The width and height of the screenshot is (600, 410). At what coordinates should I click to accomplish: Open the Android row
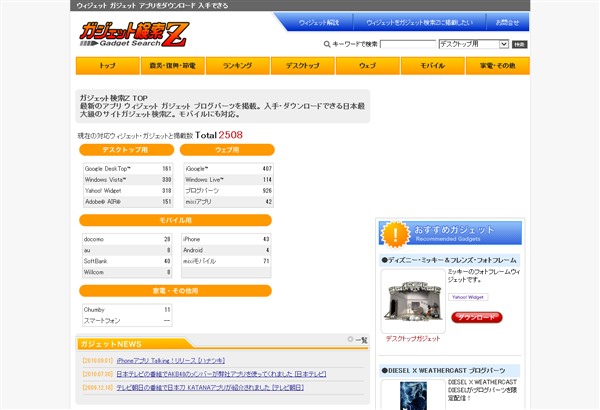tap(226, 250)
